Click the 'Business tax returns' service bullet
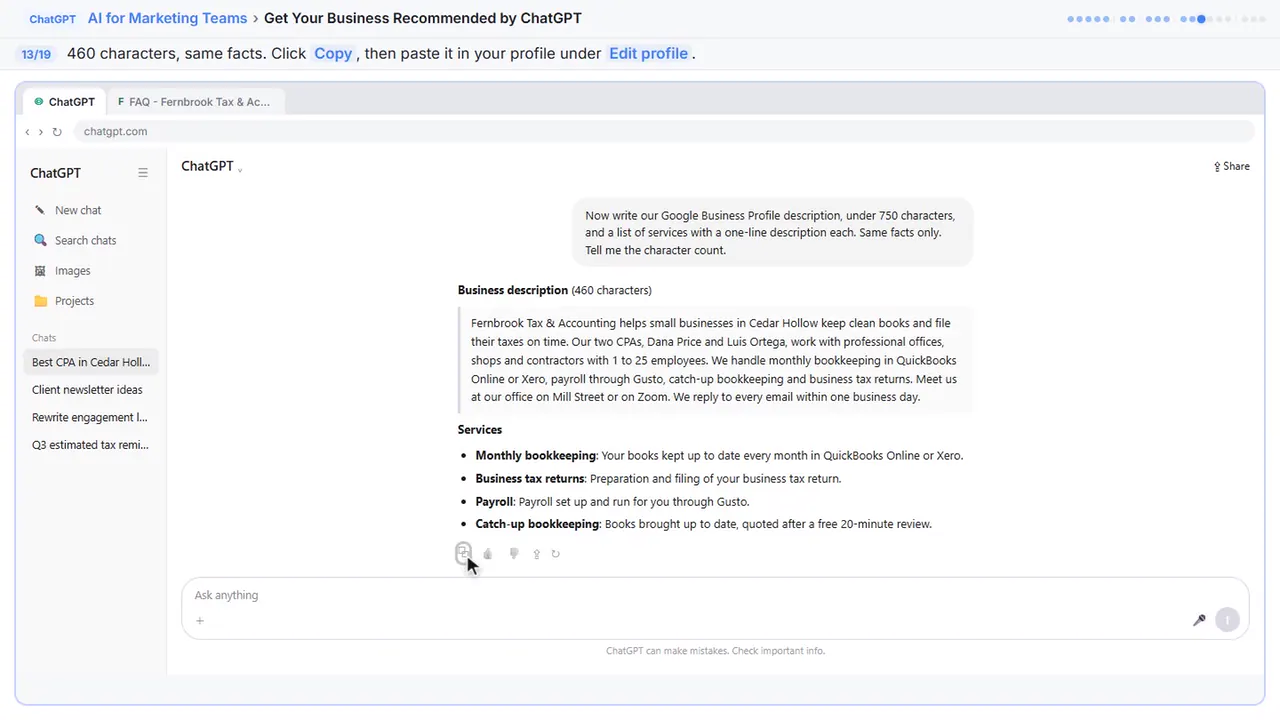The height and width of the screenshot is (720, 1280). (658, 479)
